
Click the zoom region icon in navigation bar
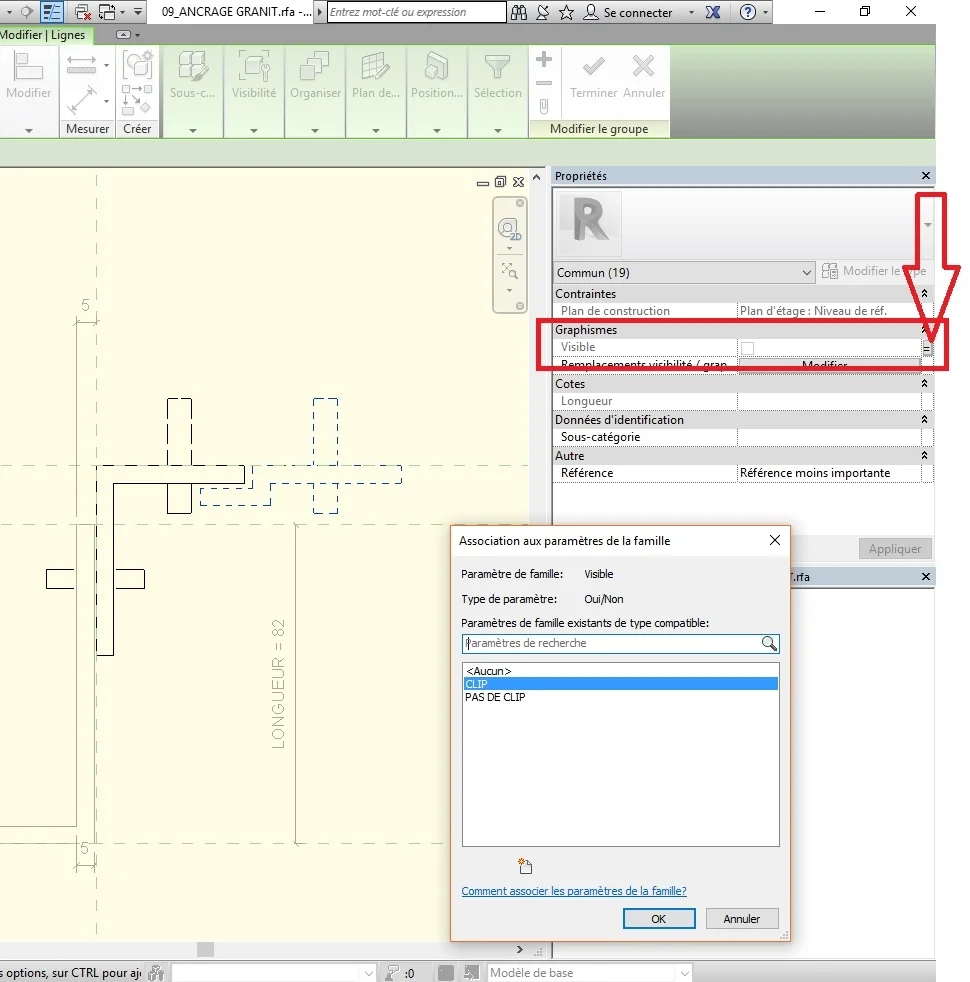coord(509,271)
